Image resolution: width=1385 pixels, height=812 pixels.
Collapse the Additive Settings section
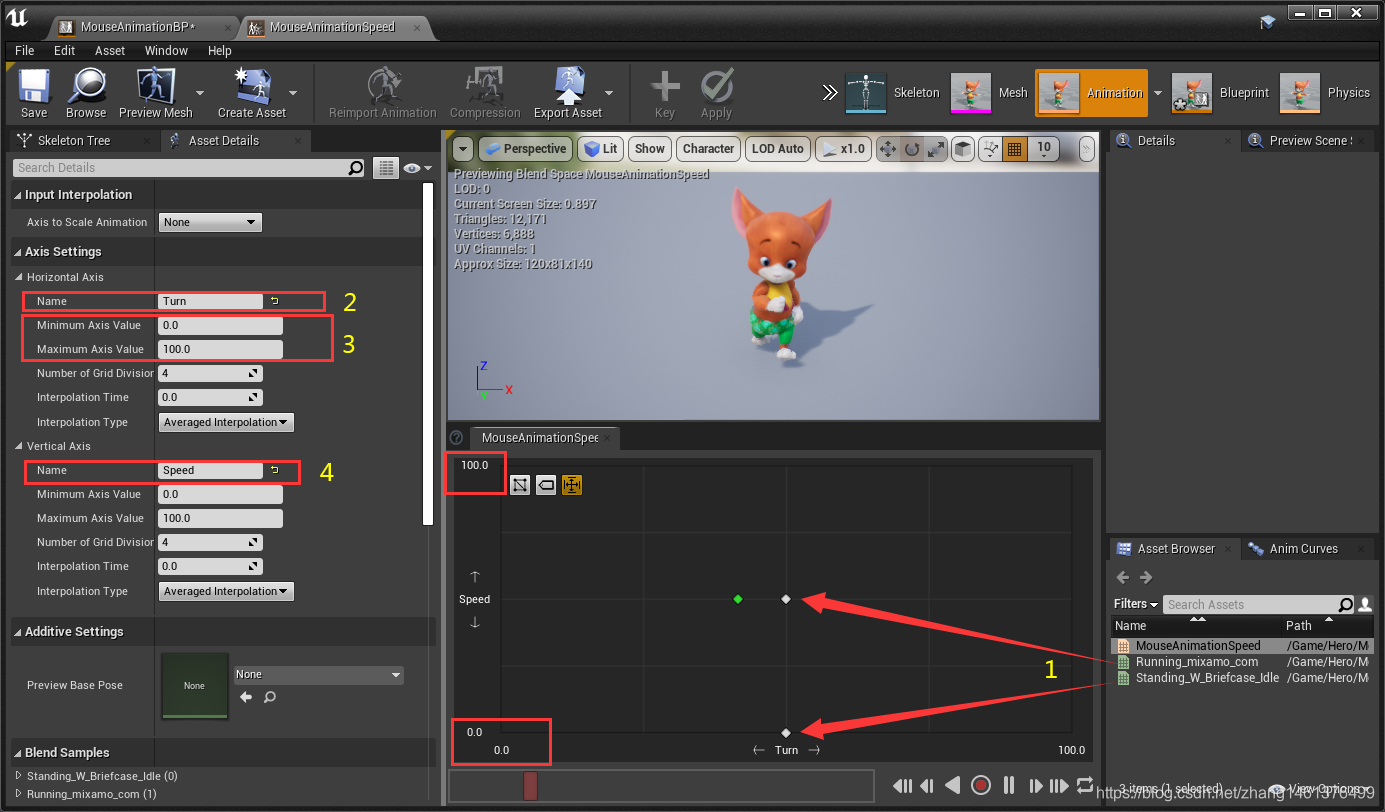tap(18, 632)
